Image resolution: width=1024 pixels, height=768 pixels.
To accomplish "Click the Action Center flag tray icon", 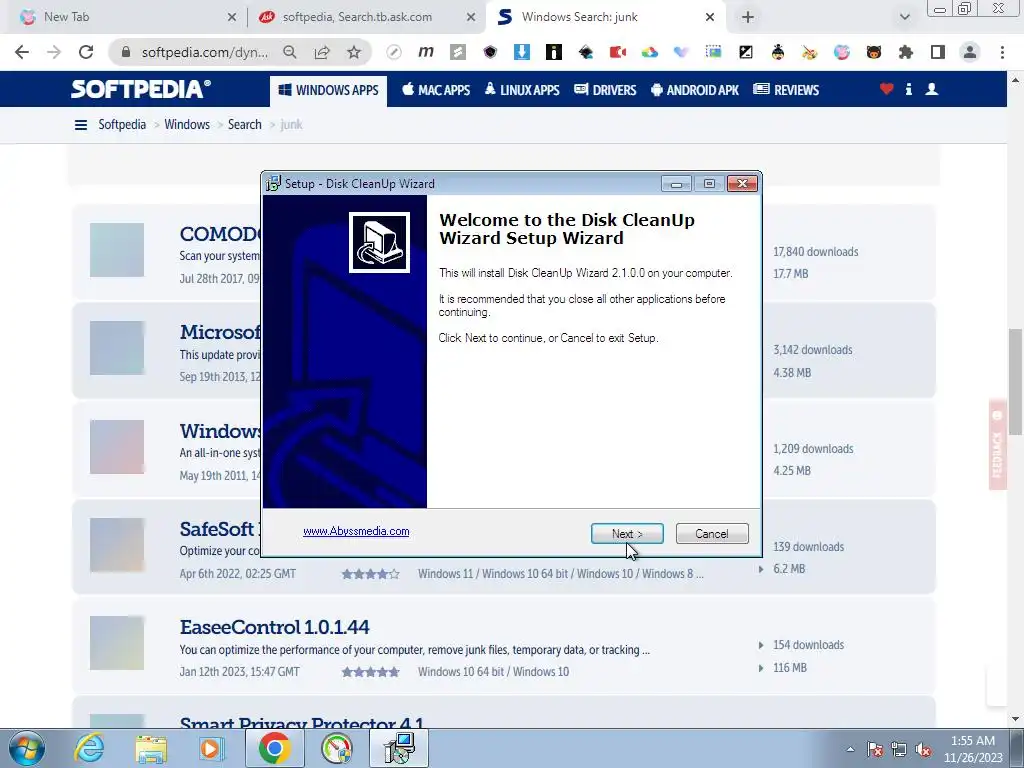I will 874,749.
